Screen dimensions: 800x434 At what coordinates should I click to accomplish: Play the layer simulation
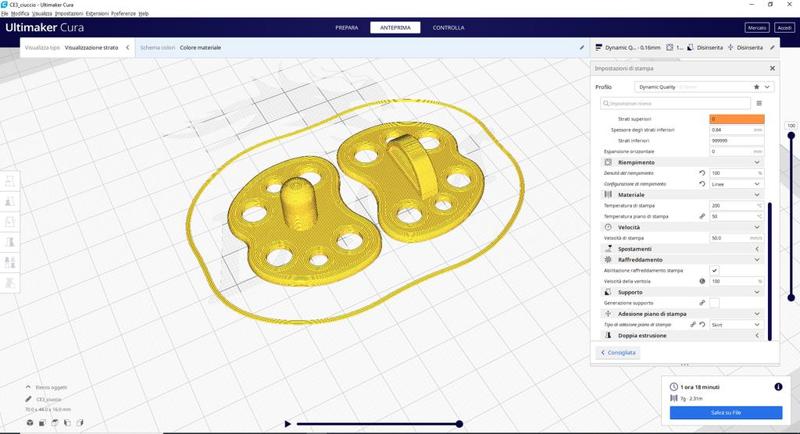[x=287, y=424]
